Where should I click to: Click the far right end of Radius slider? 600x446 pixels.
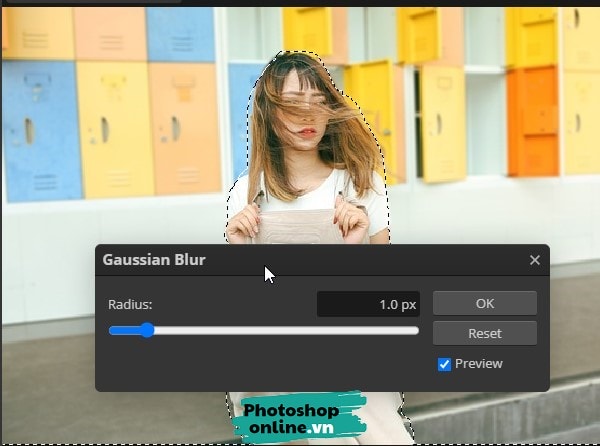click(416, 330)
